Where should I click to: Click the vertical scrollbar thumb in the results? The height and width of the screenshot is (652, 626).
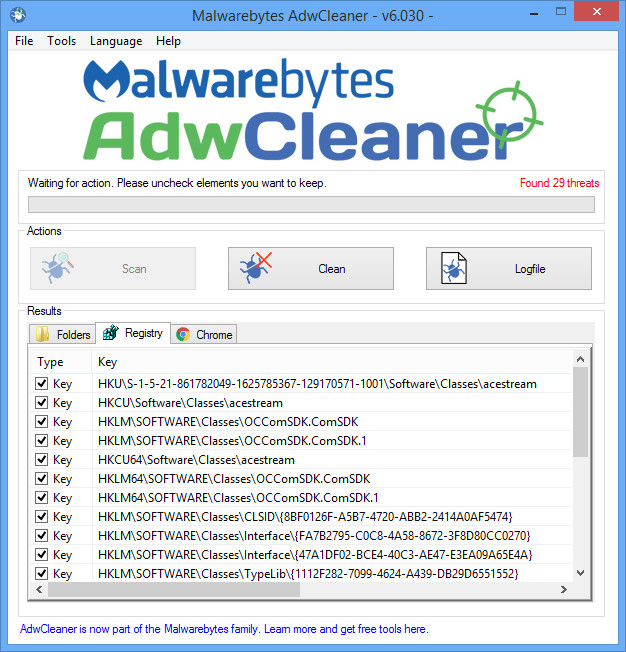[x=581, y=412]
